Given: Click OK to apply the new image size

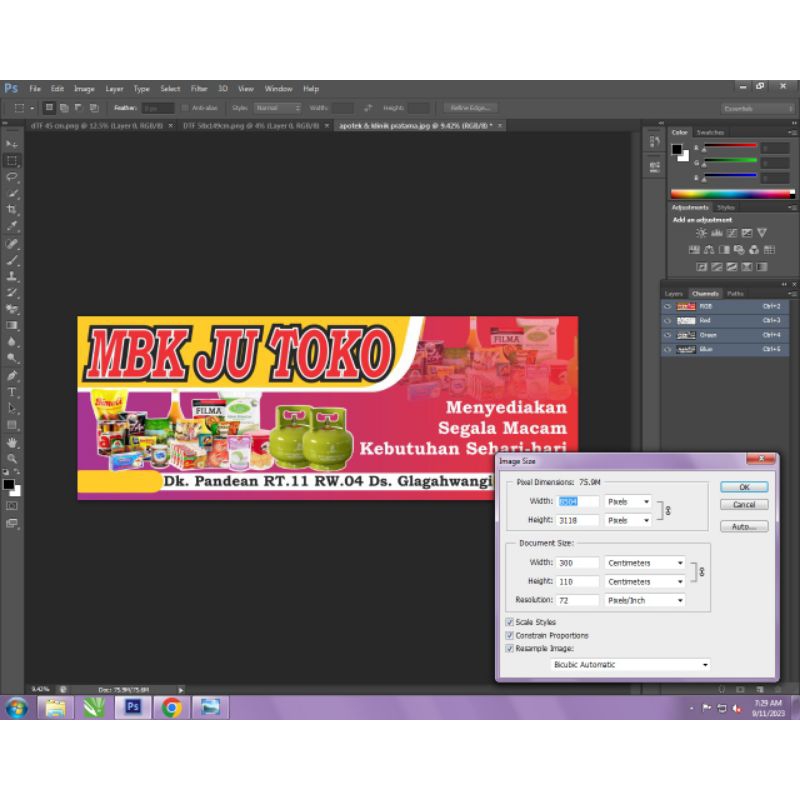Looking at the screenshot, I should point(743,487).
